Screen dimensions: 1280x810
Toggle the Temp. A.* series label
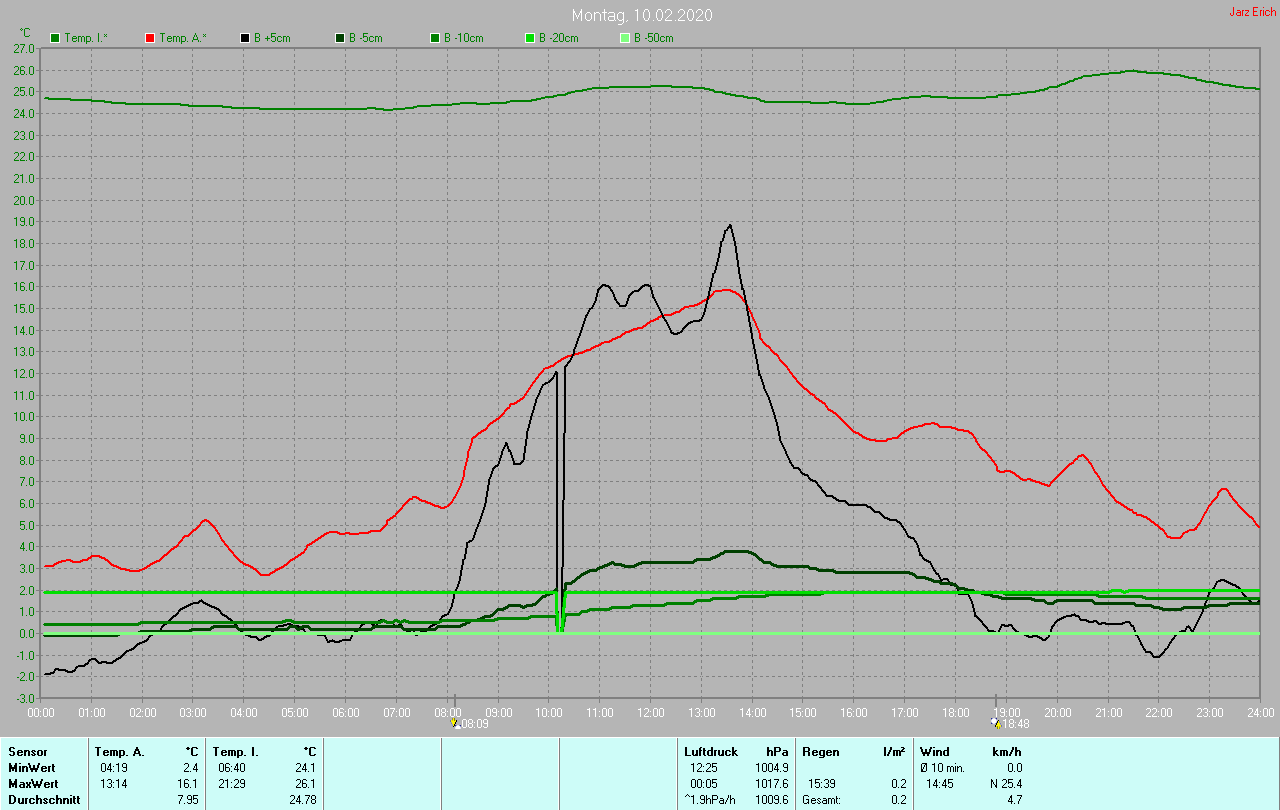tap(183, 38)
